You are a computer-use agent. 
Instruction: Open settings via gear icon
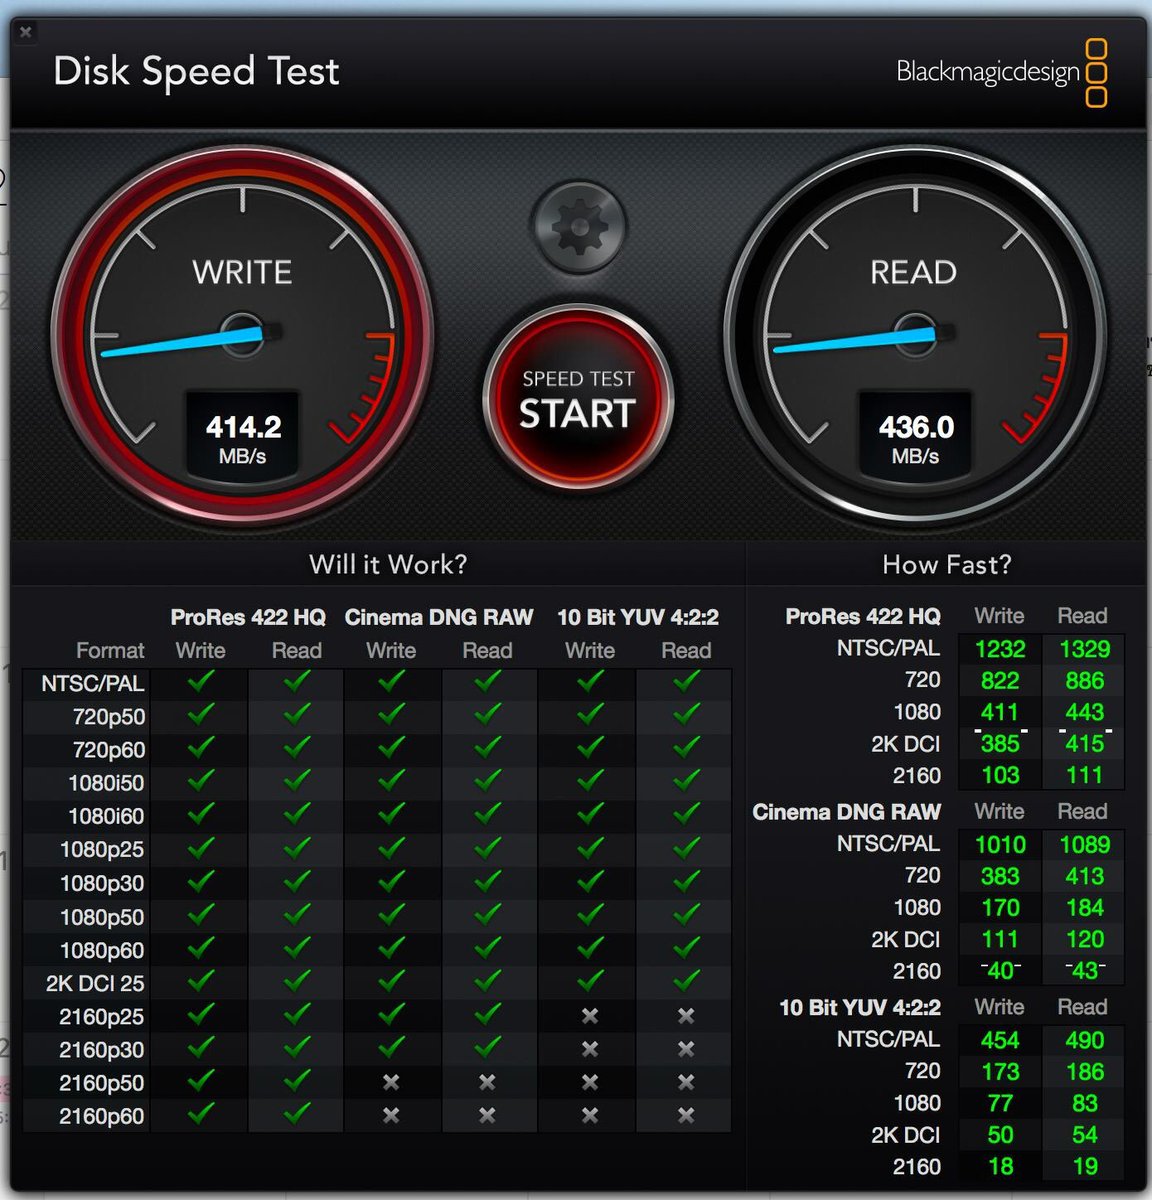click(x=579, y=228)
